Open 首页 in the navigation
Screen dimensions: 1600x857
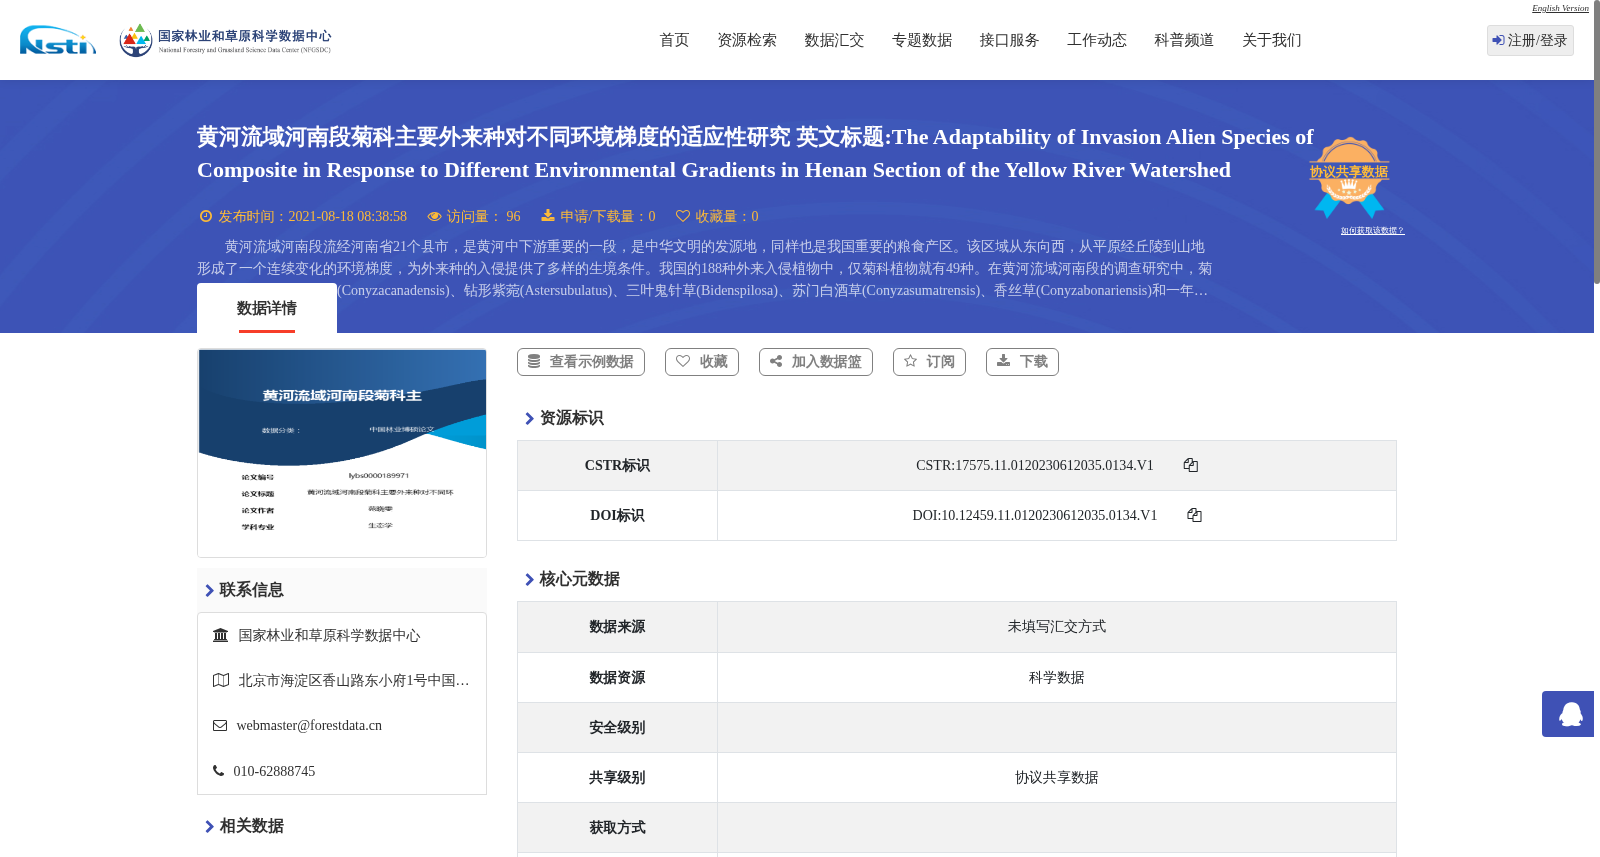tap(674, 40)
